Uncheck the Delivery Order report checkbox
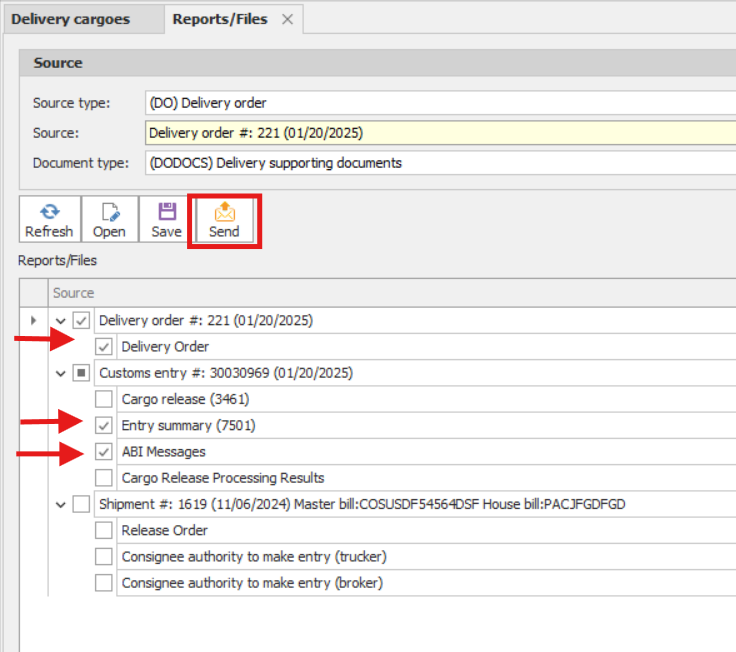This screenshot has width=736, height=652. (104, 347)
